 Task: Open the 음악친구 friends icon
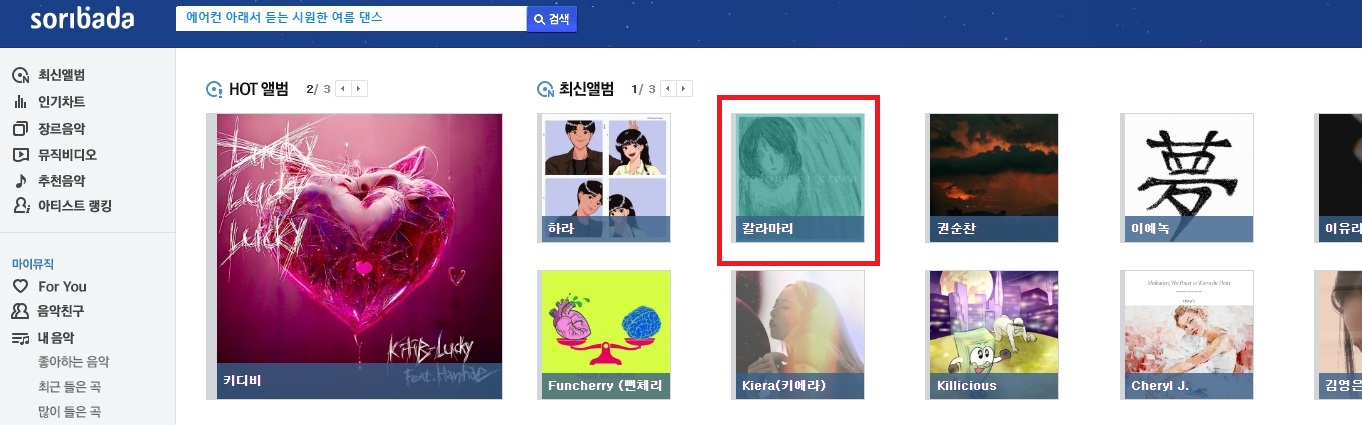coord(19,311)
